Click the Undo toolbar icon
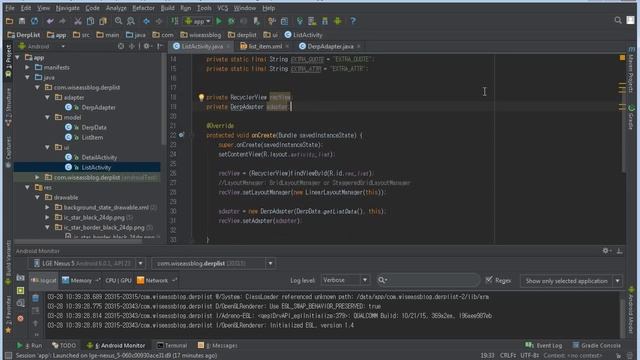The height and width of the screenshot is (360, 640). pyautogui.click(x=50, y=21)
